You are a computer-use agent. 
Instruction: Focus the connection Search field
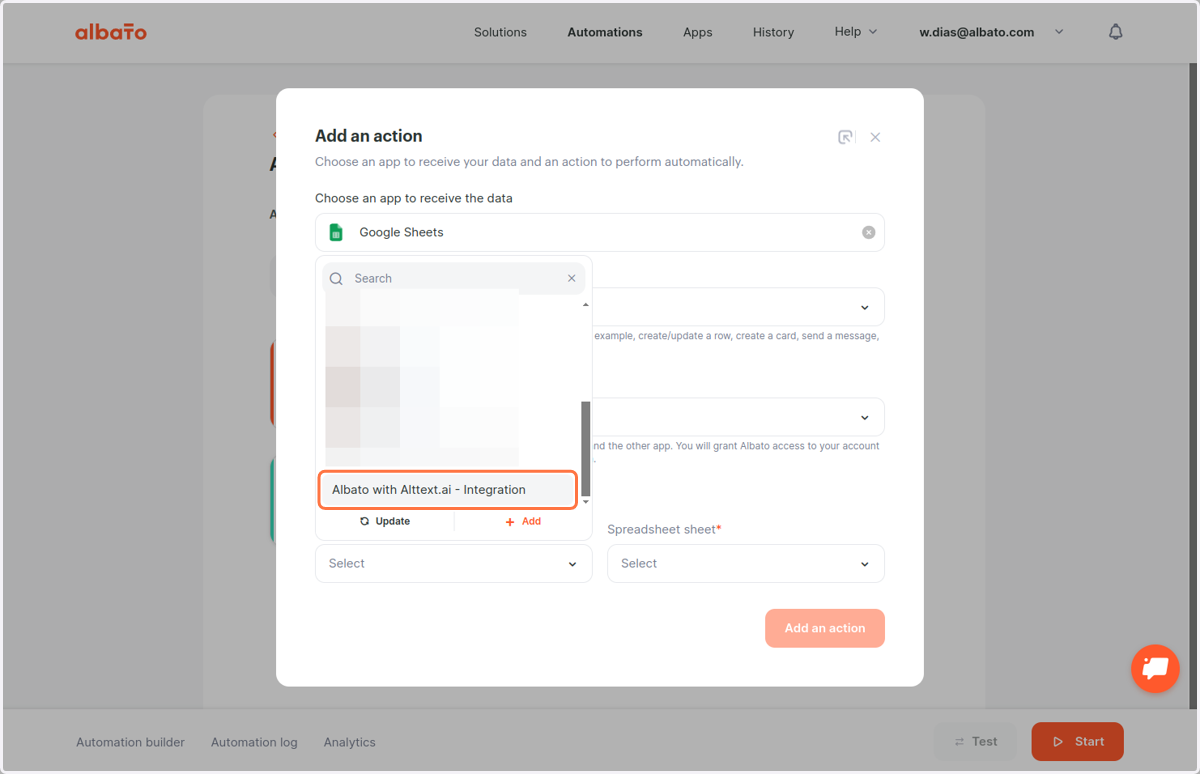(455, 279)
